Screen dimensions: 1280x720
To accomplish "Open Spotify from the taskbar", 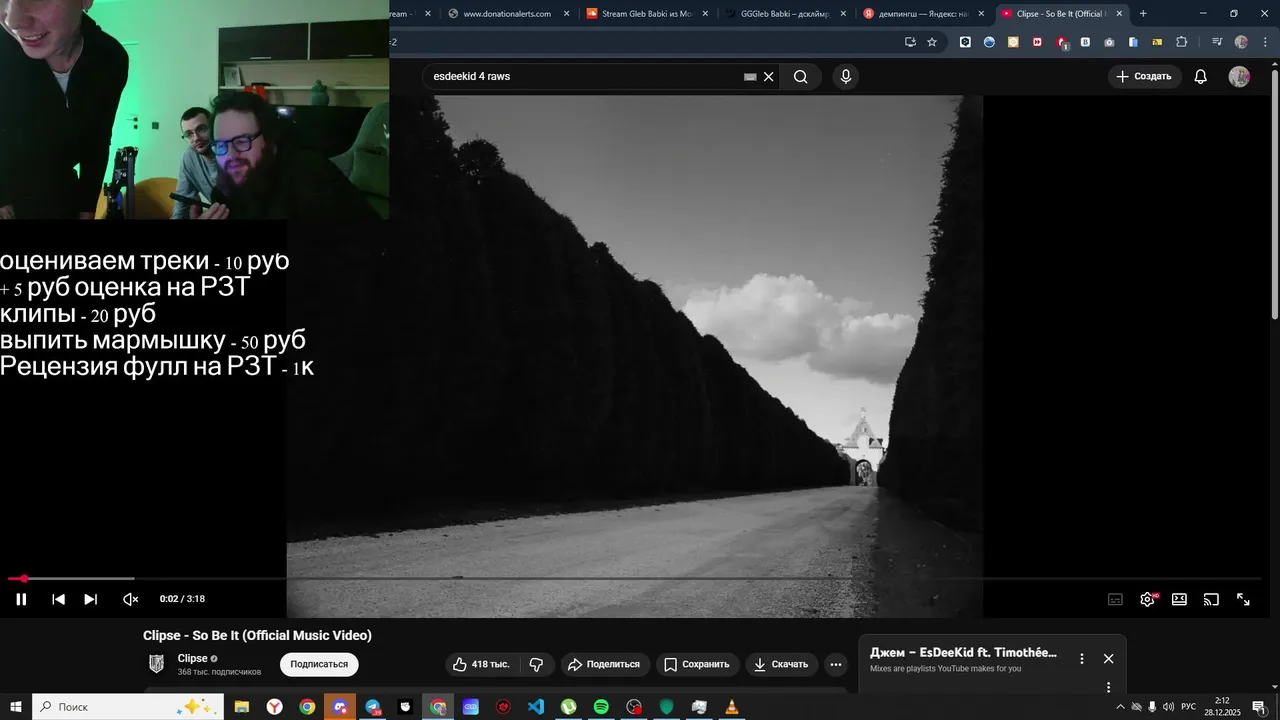I will [x=601, y=707].
